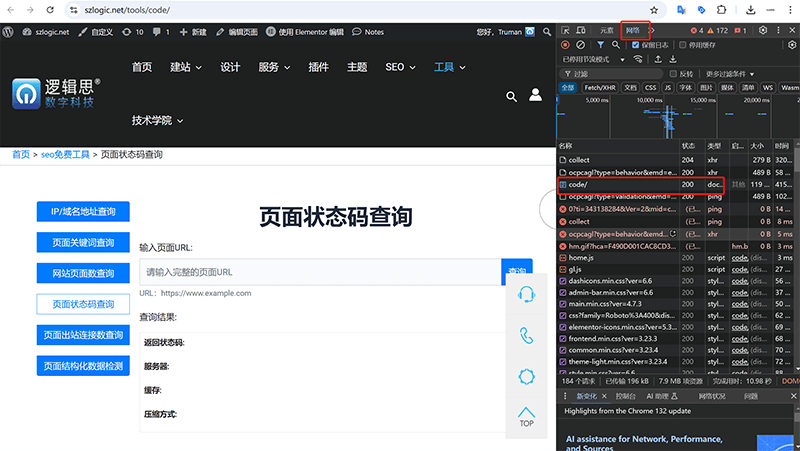Check the 反转 filter checkbox
Viewport: 800px width, 451px height.
(x=672, y=73)
